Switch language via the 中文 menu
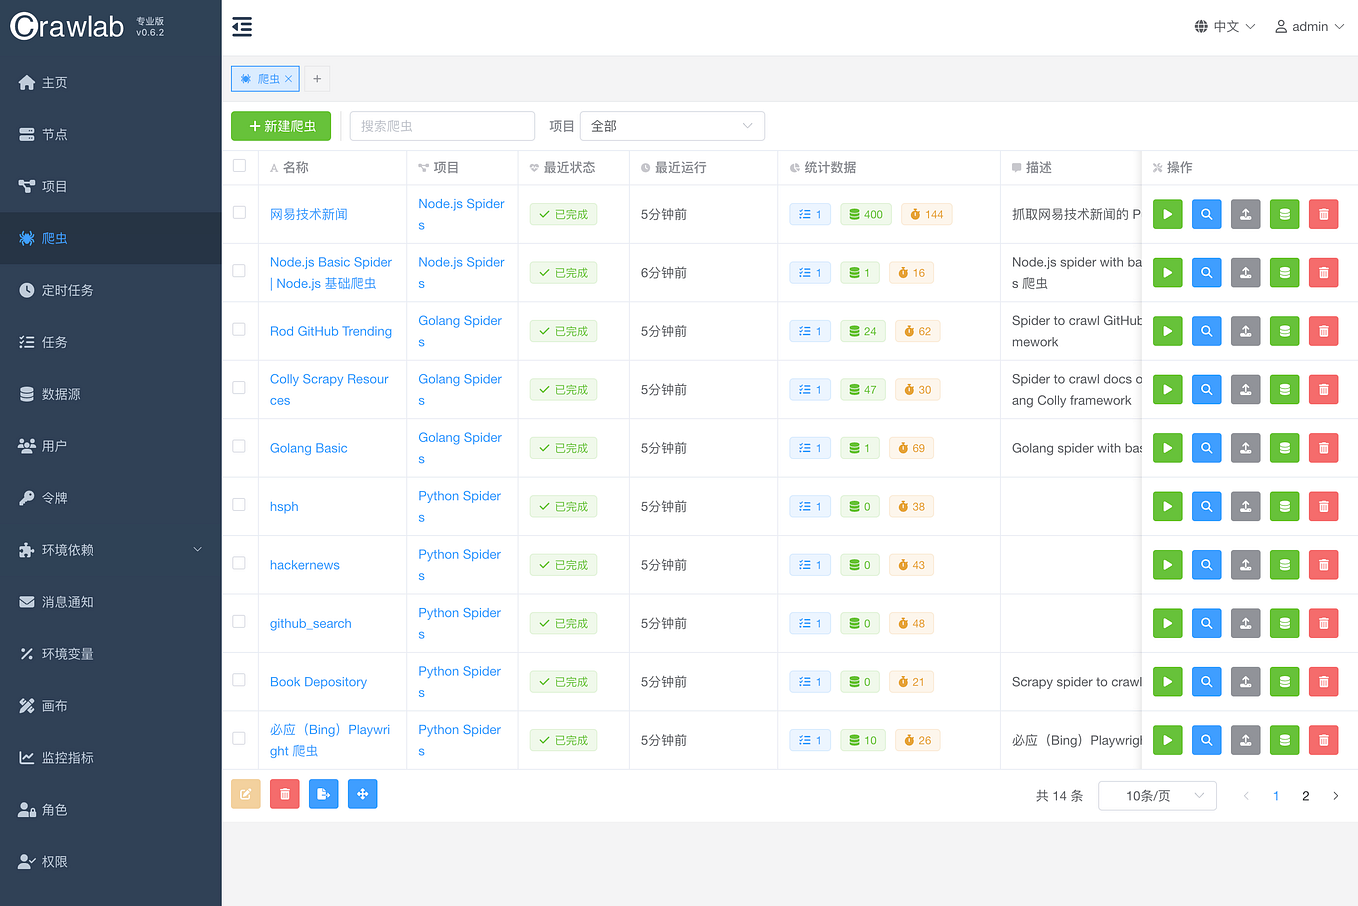 pos(1224,26)
